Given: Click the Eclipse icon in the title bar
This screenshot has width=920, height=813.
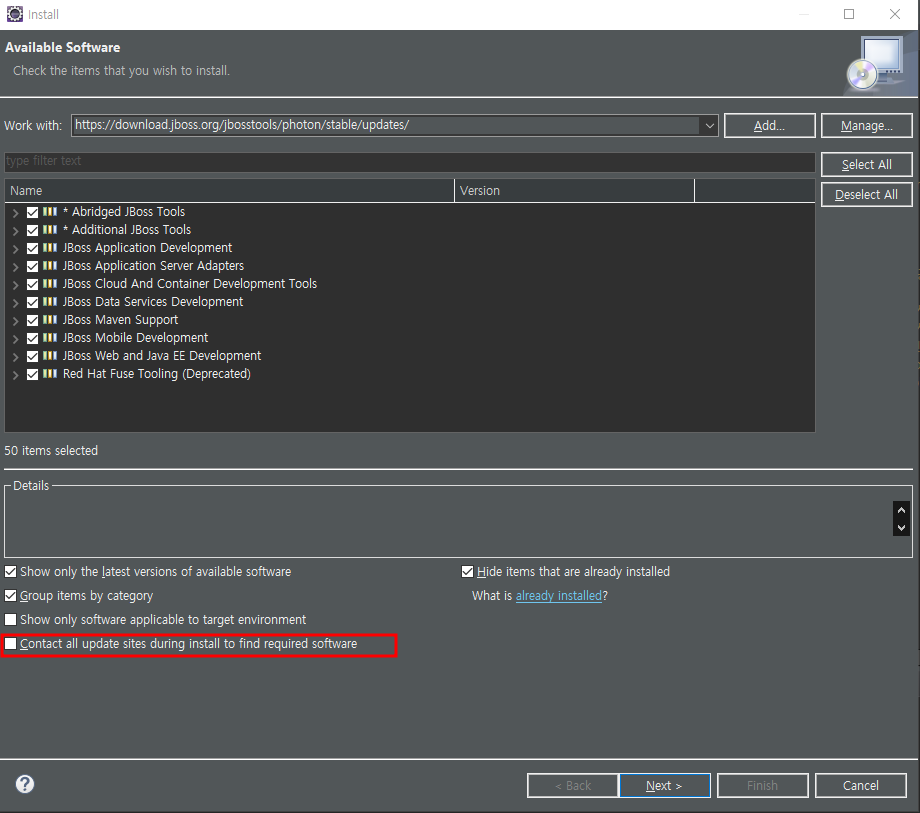Looking at the screenshot, I should 15,14.
